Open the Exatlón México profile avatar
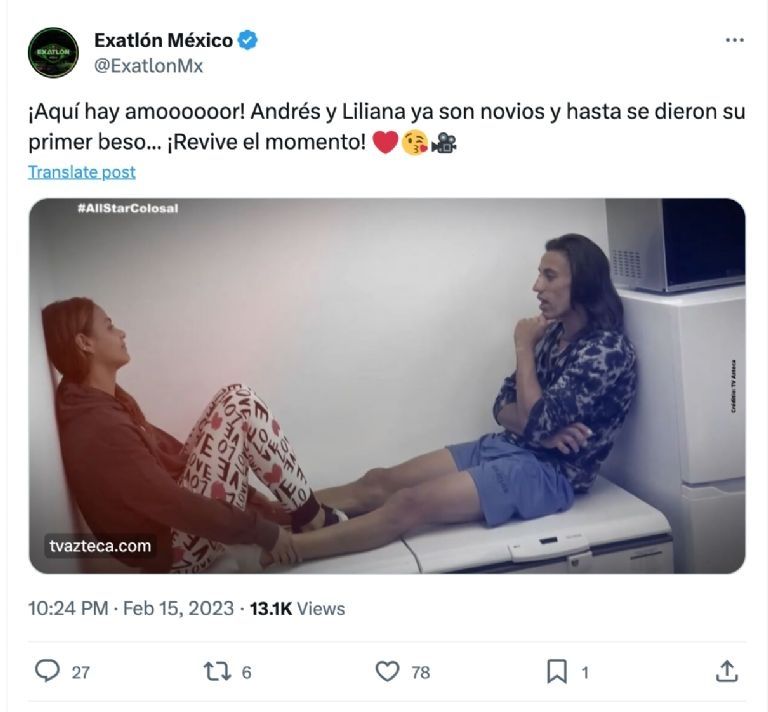The height and width of the screenshot is (712, 768). (53, 53)
